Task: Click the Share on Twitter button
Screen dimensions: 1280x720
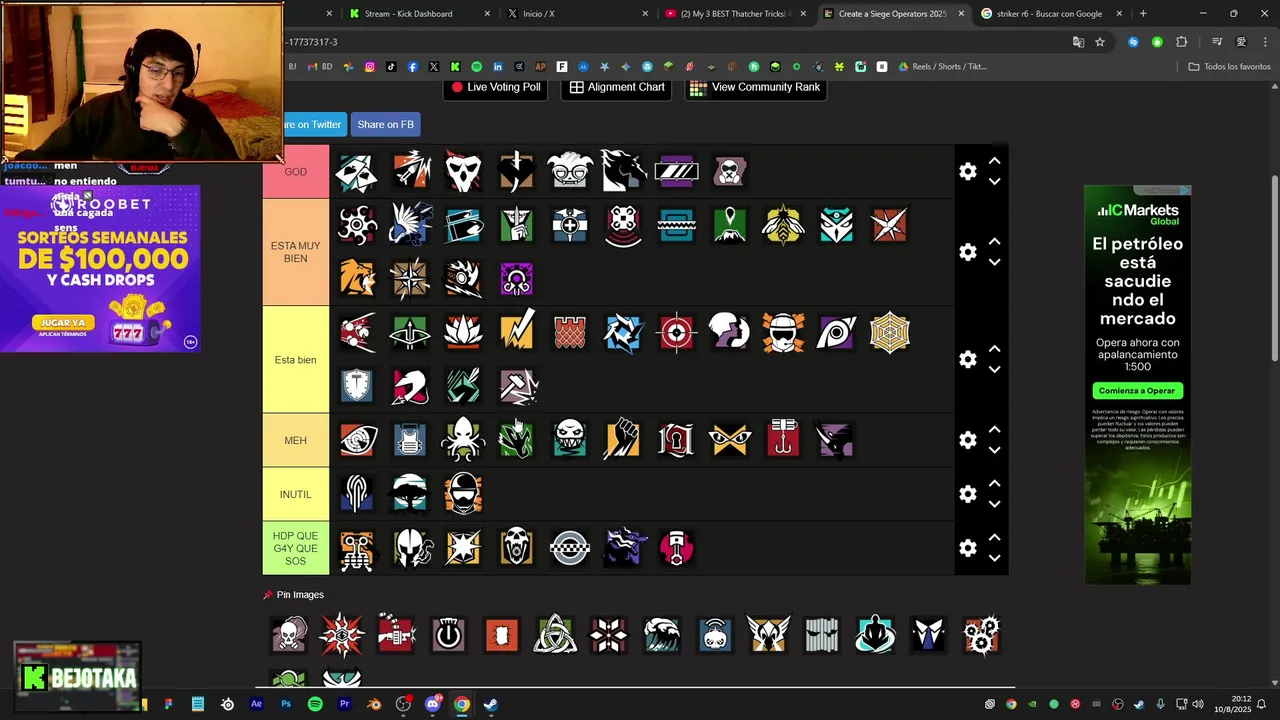Action: (314, 124)
